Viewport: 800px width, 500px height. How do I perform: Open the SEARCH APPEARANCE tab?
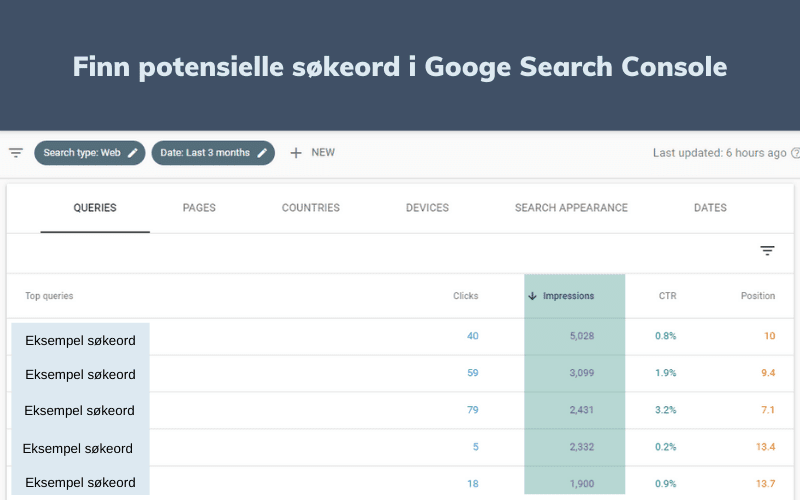coord(571,208)
